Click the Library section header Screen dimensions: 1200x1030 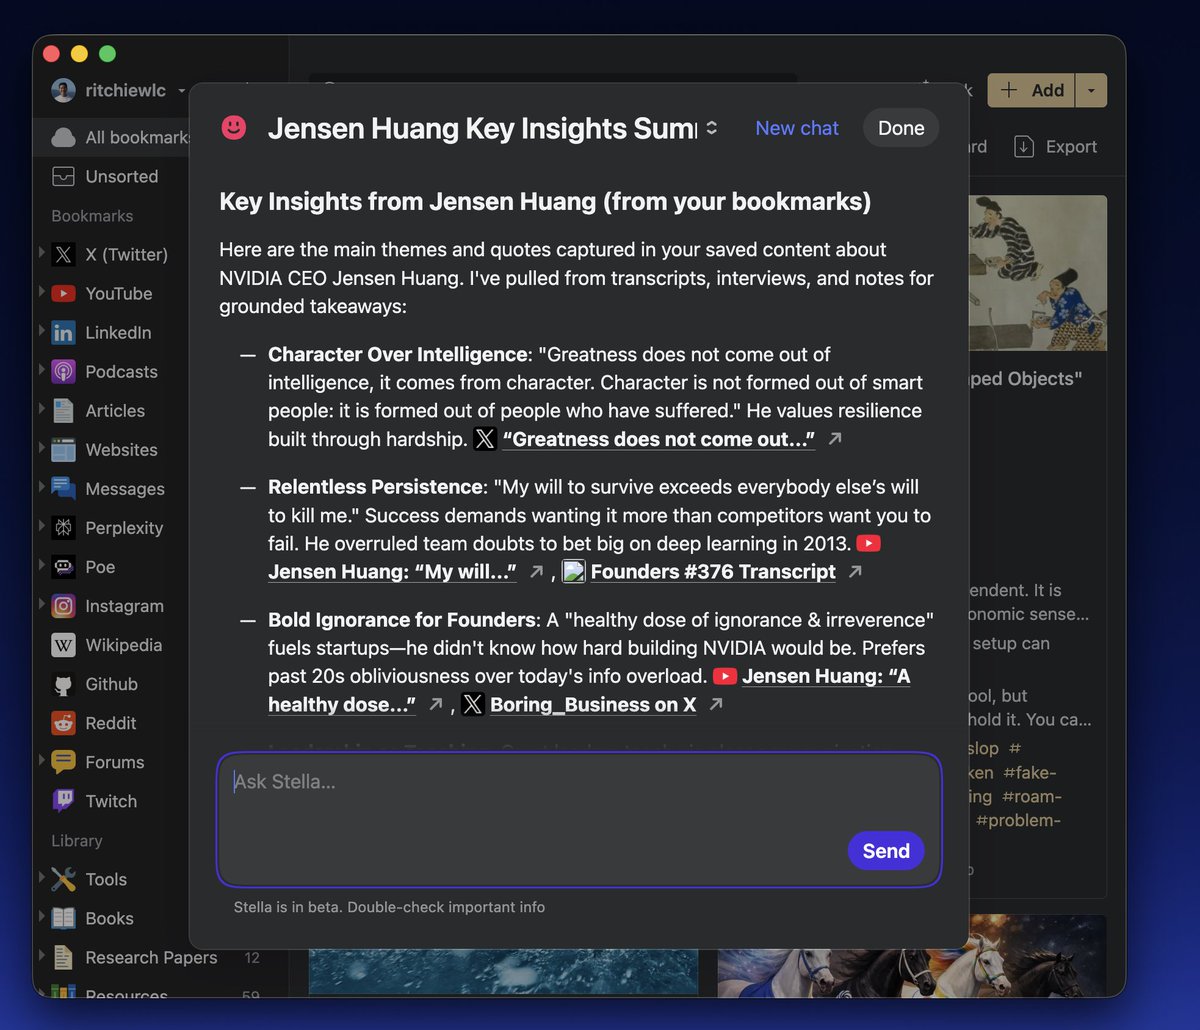tap(77, 841)
